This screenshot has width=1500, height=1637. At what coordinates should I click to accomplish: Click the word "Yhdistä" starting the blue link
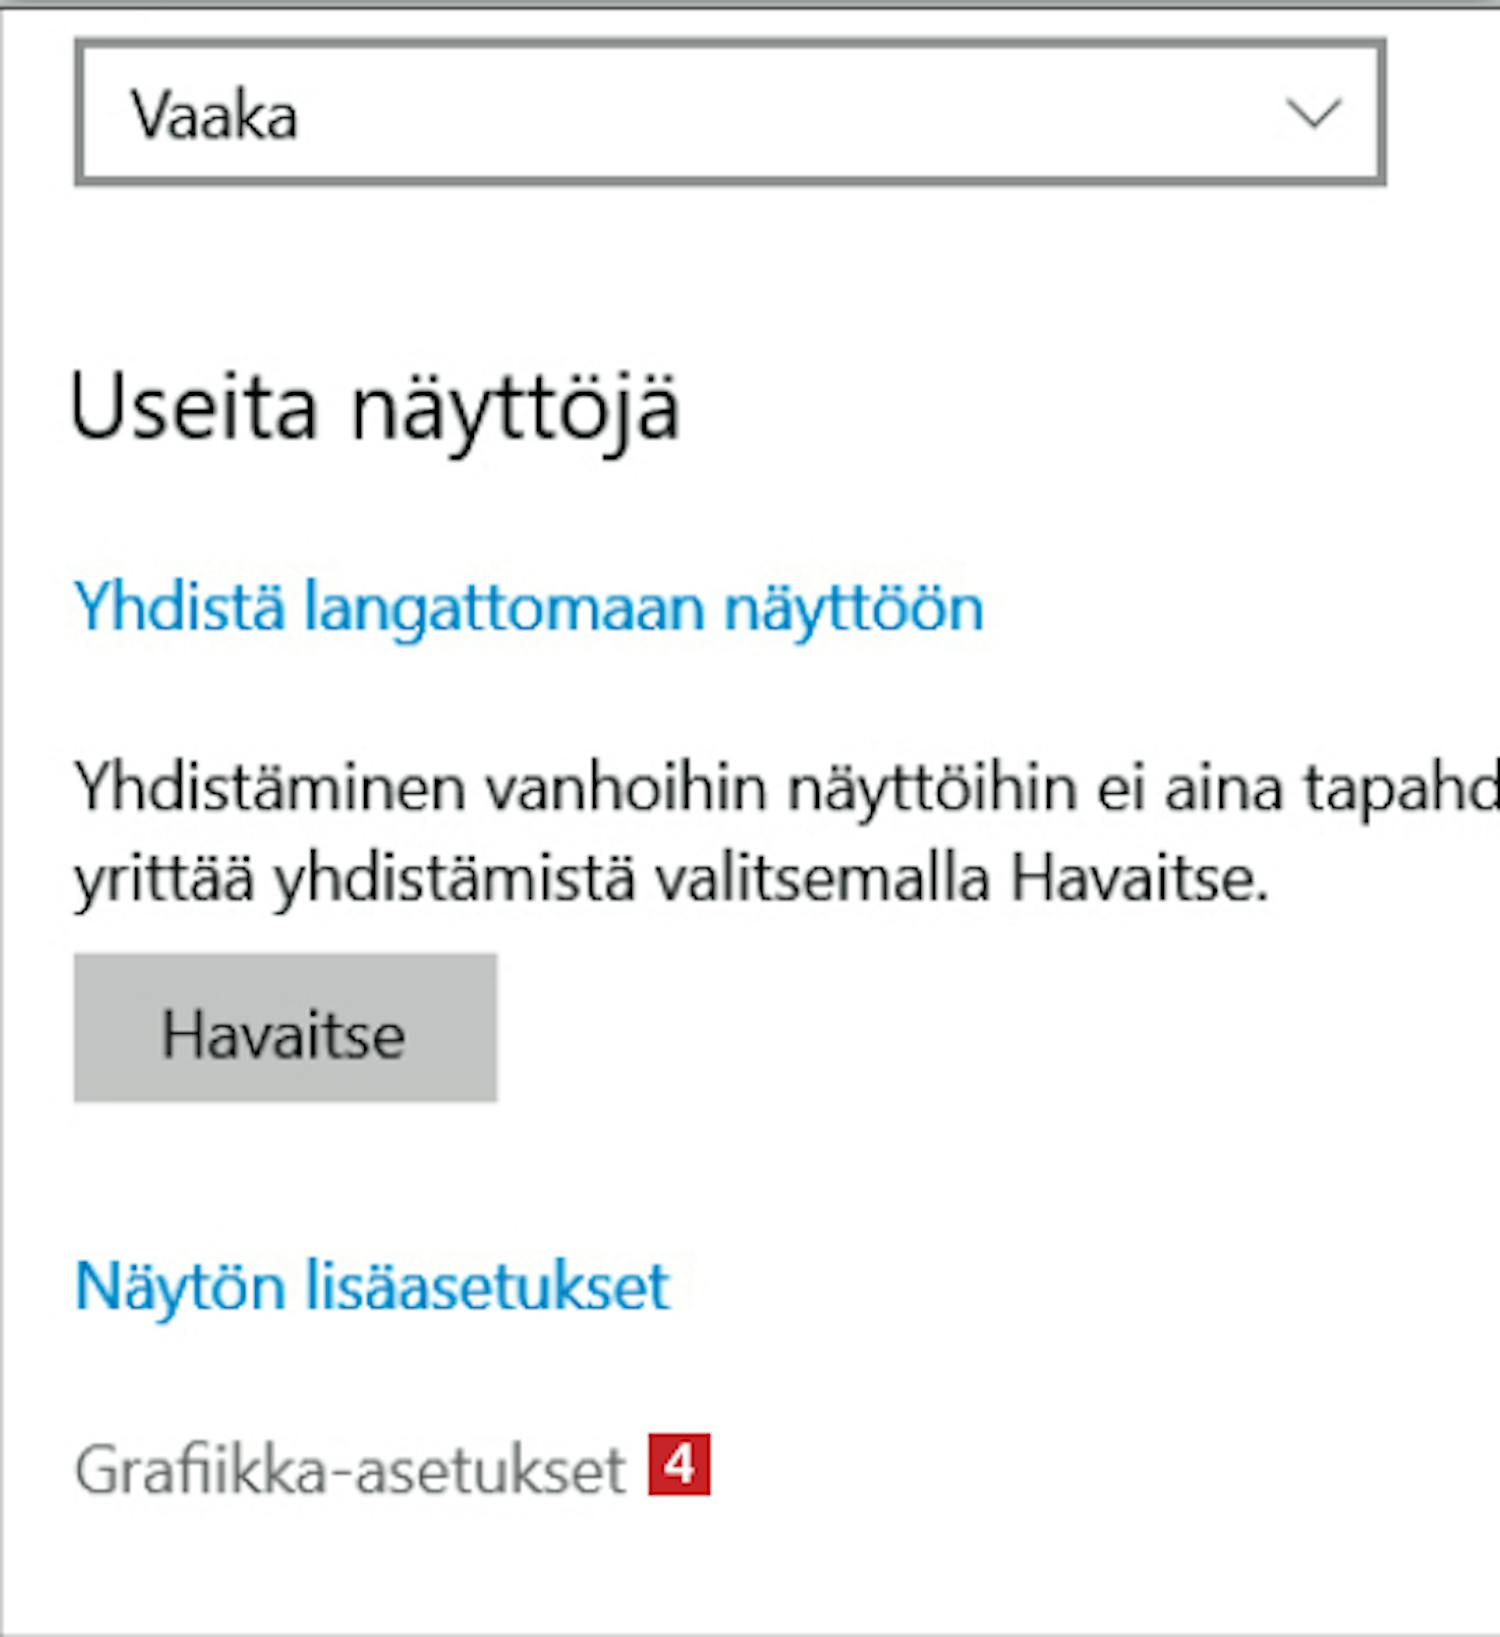pyautogui.click(x=180, y=606)
